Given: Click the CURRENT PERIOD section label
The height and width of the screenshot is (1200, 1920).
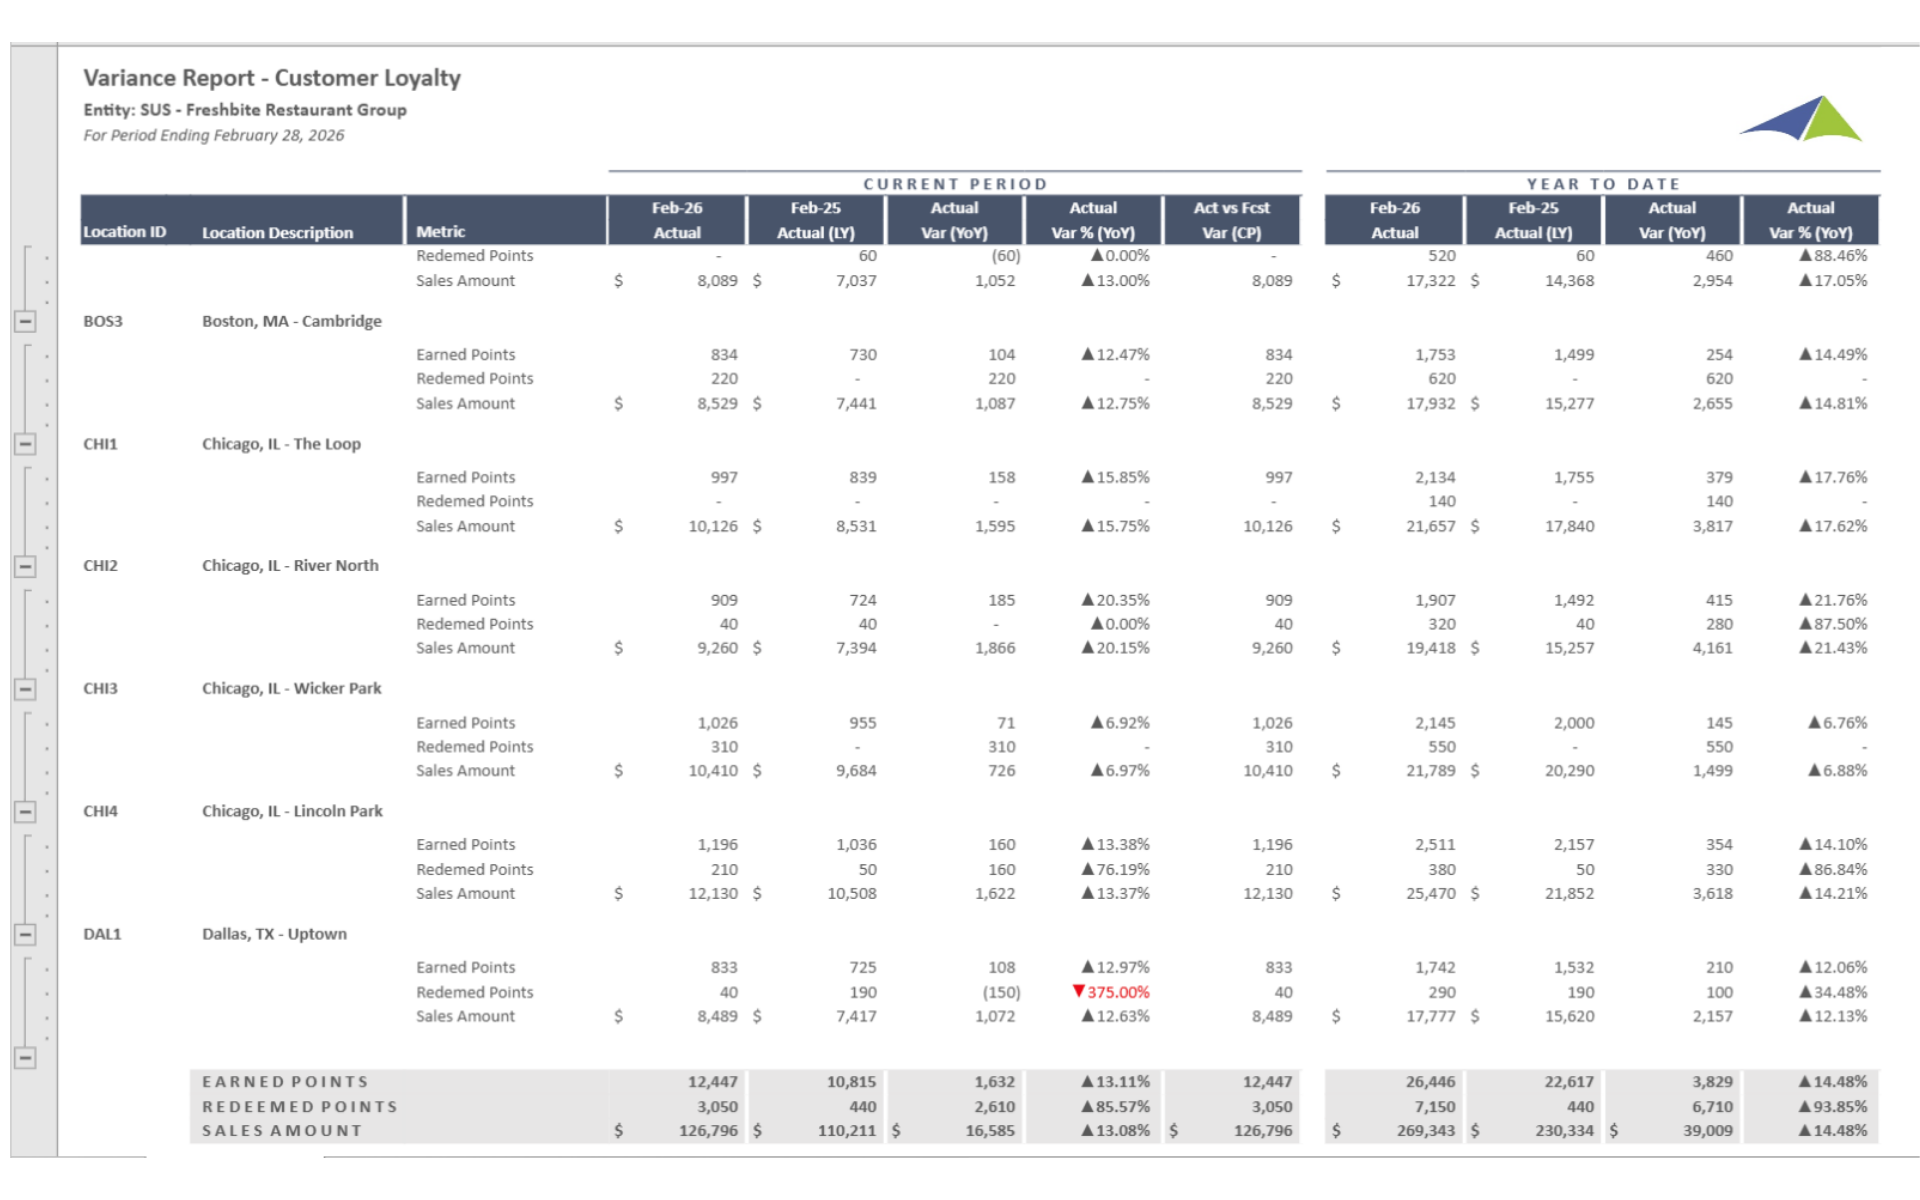Looking at the screenshot, I should pos(955,184).
